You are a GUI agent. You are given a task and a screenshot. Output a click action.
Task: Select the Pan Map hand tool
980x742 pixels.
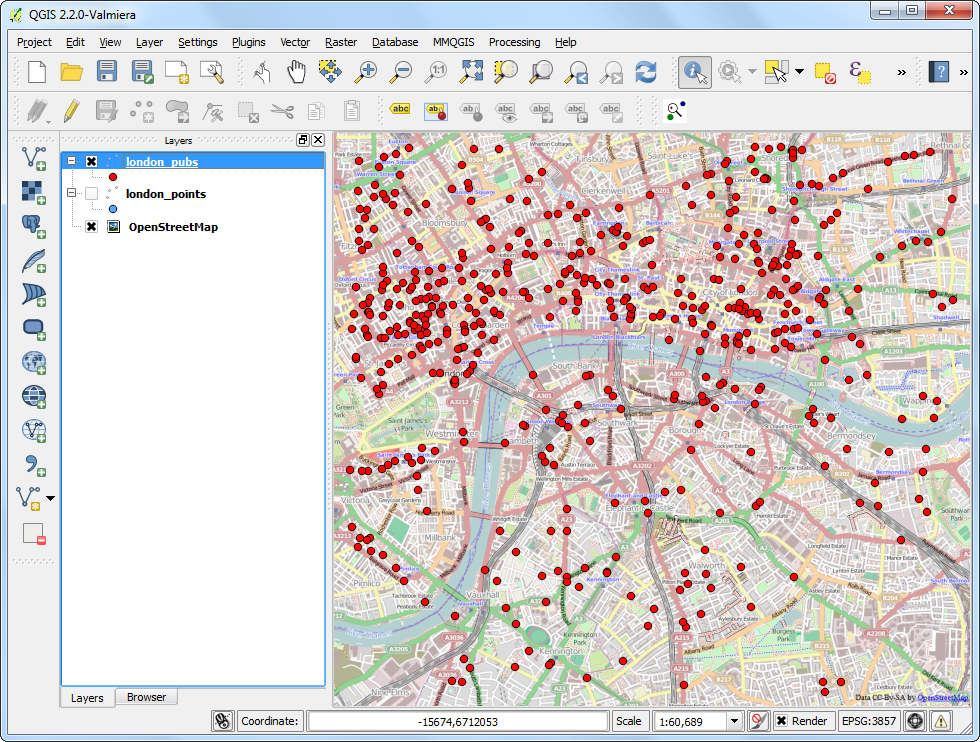[296, 72]
